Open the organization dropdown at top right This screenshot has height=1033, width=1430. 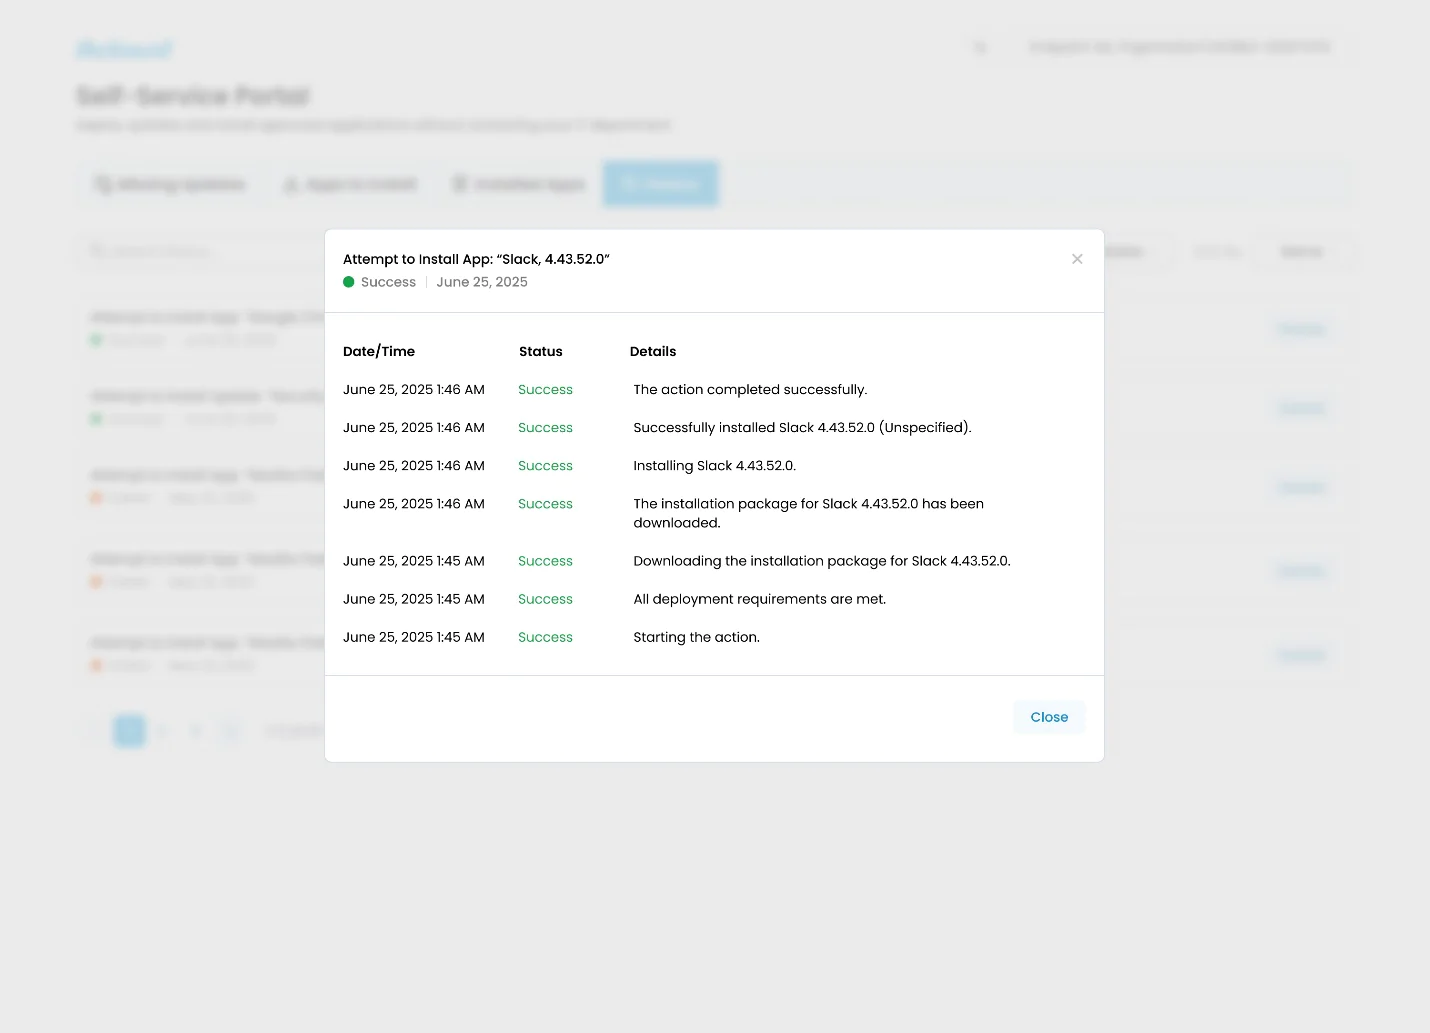[x=1180, y=47]
